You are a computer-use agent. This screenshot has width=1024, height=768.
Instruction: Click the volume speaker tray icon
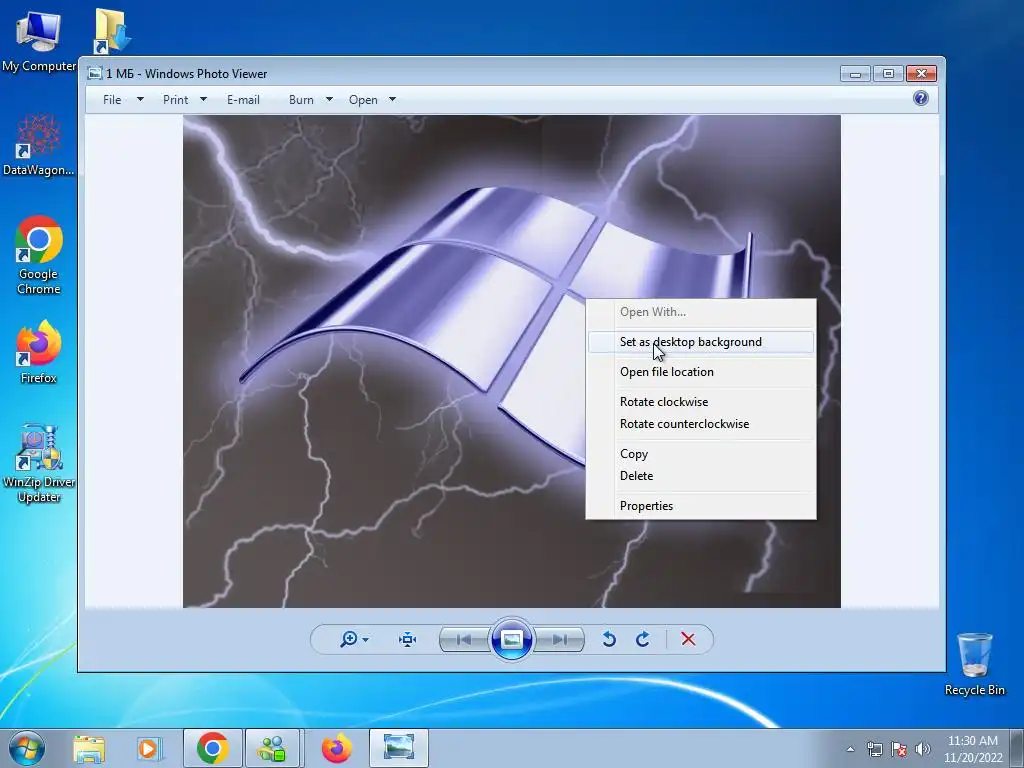[923, 749]
